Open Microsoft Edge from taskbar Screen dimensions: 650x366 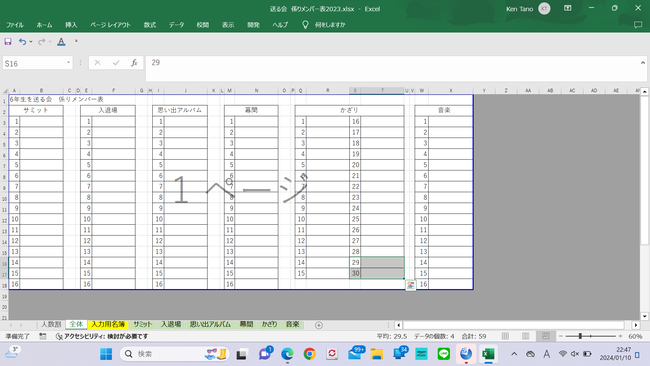[x=287, y=354]
